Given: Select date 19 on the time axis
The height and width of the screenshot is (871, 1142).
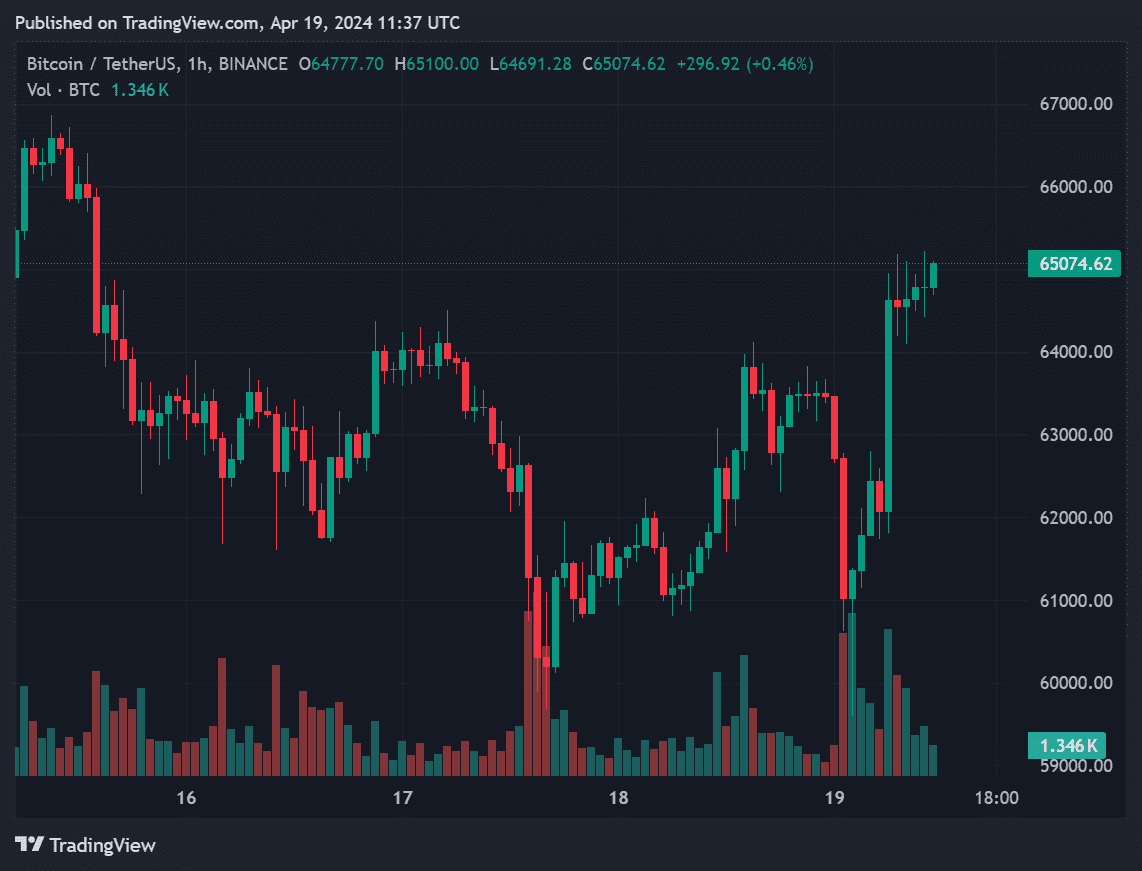Looking at the screenshot, I should (x=834, y=798).
